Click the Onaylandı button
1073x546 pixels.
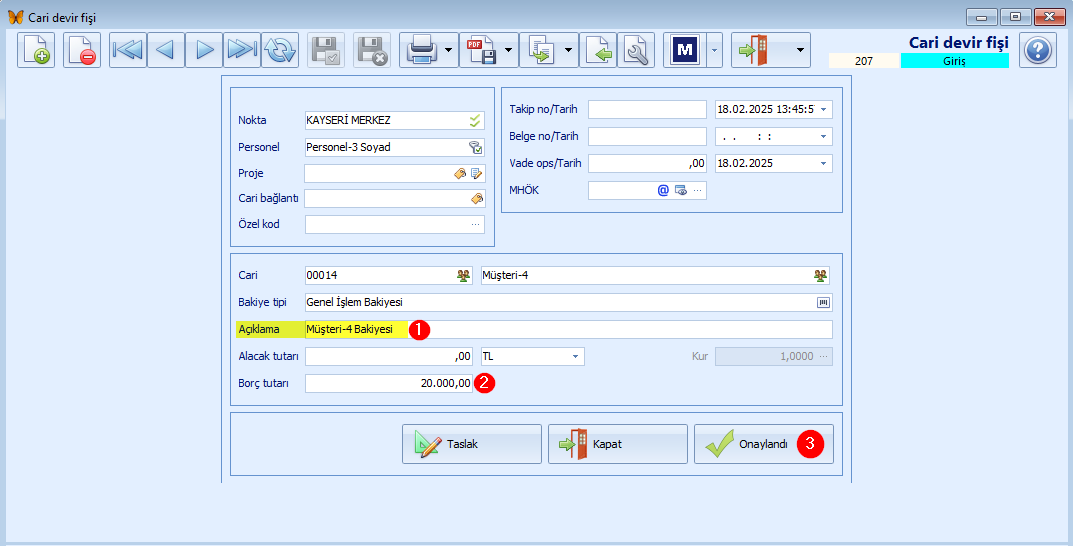(x=763, y=444)
